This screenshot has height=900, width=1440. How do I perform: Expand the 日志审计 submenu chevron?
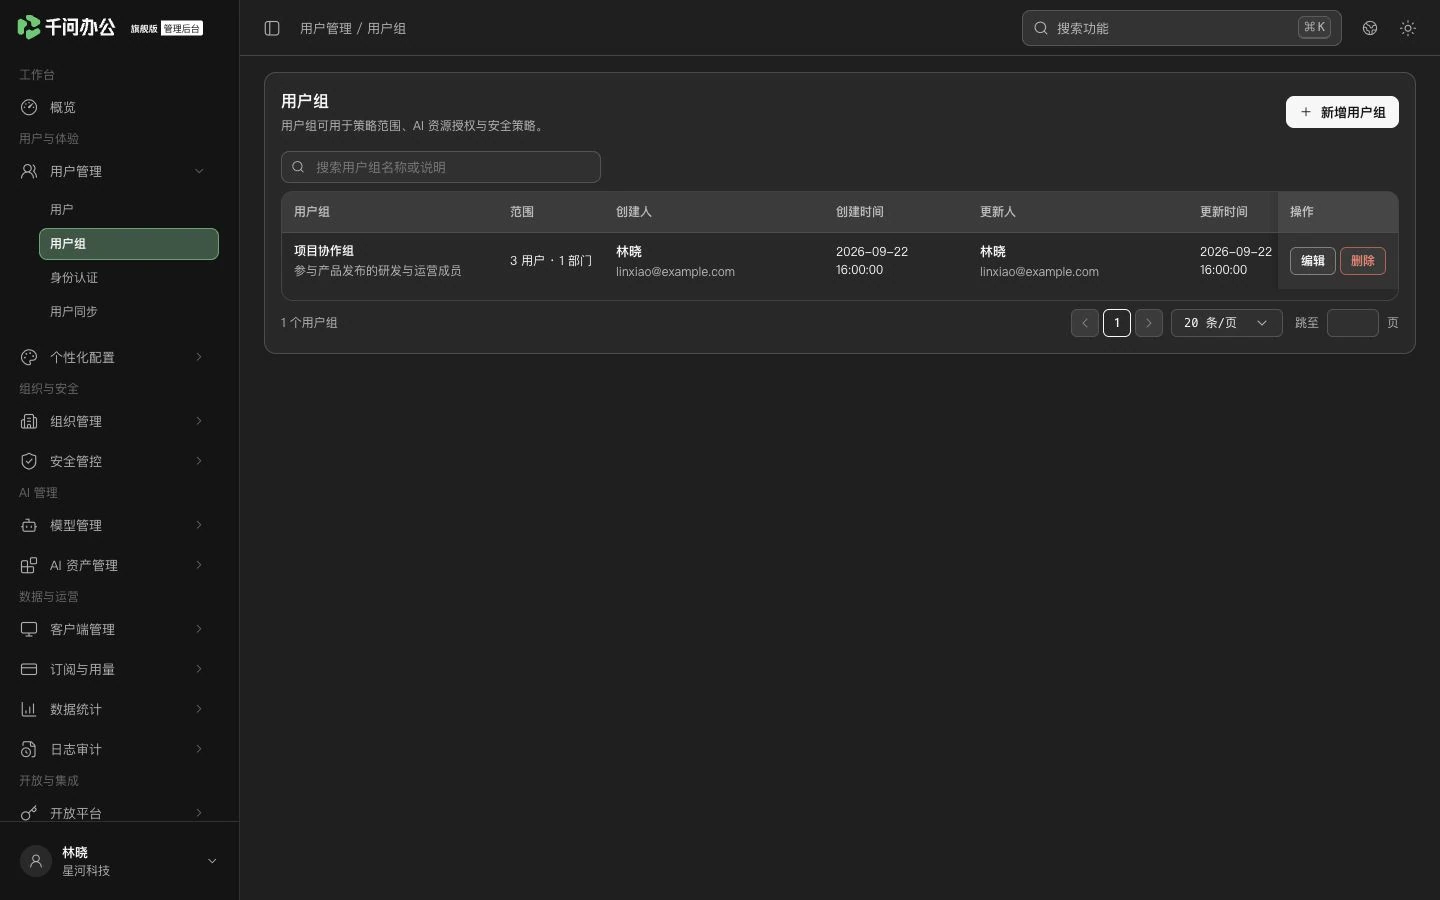point(199,749)
